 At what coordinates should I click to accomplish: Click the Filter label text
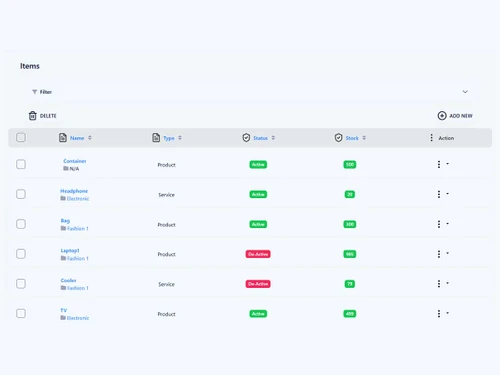(x=46, y=92)
